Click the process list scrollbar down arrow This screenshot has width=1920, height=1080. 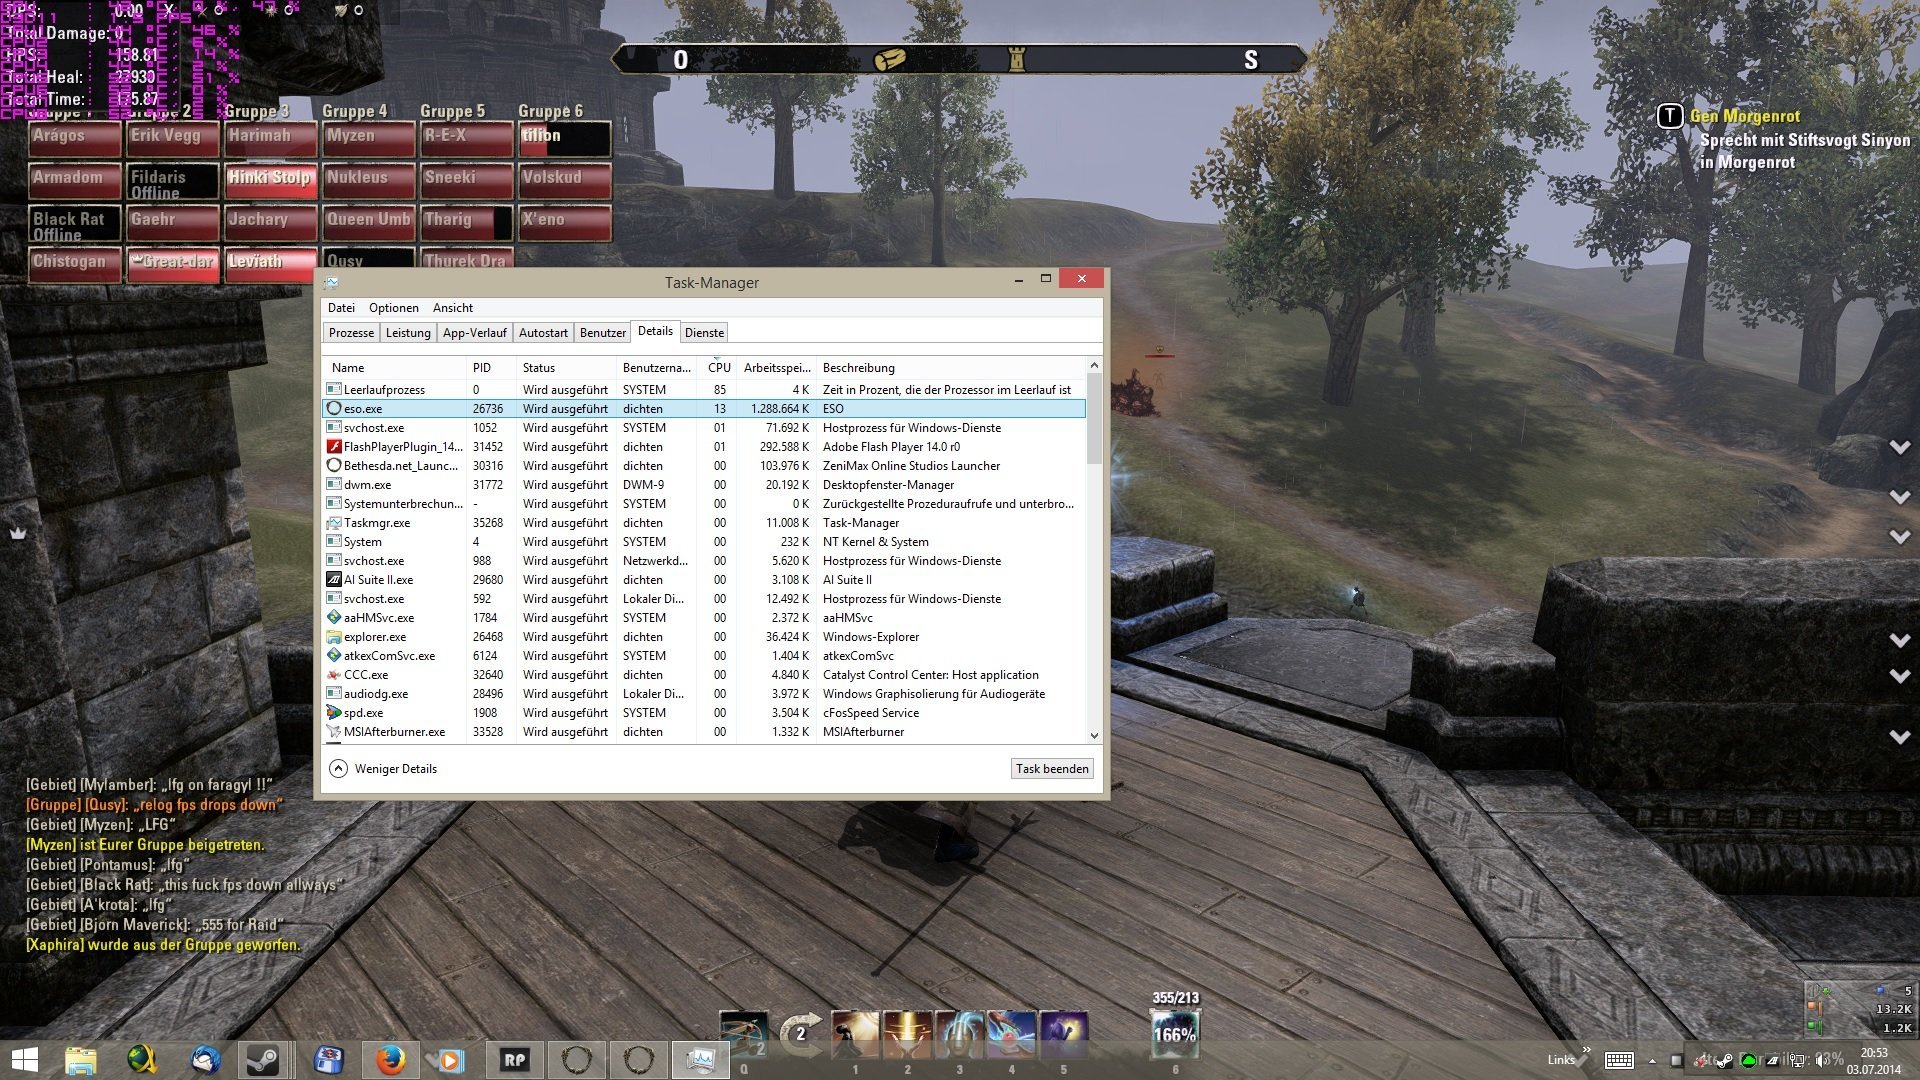1094,735
